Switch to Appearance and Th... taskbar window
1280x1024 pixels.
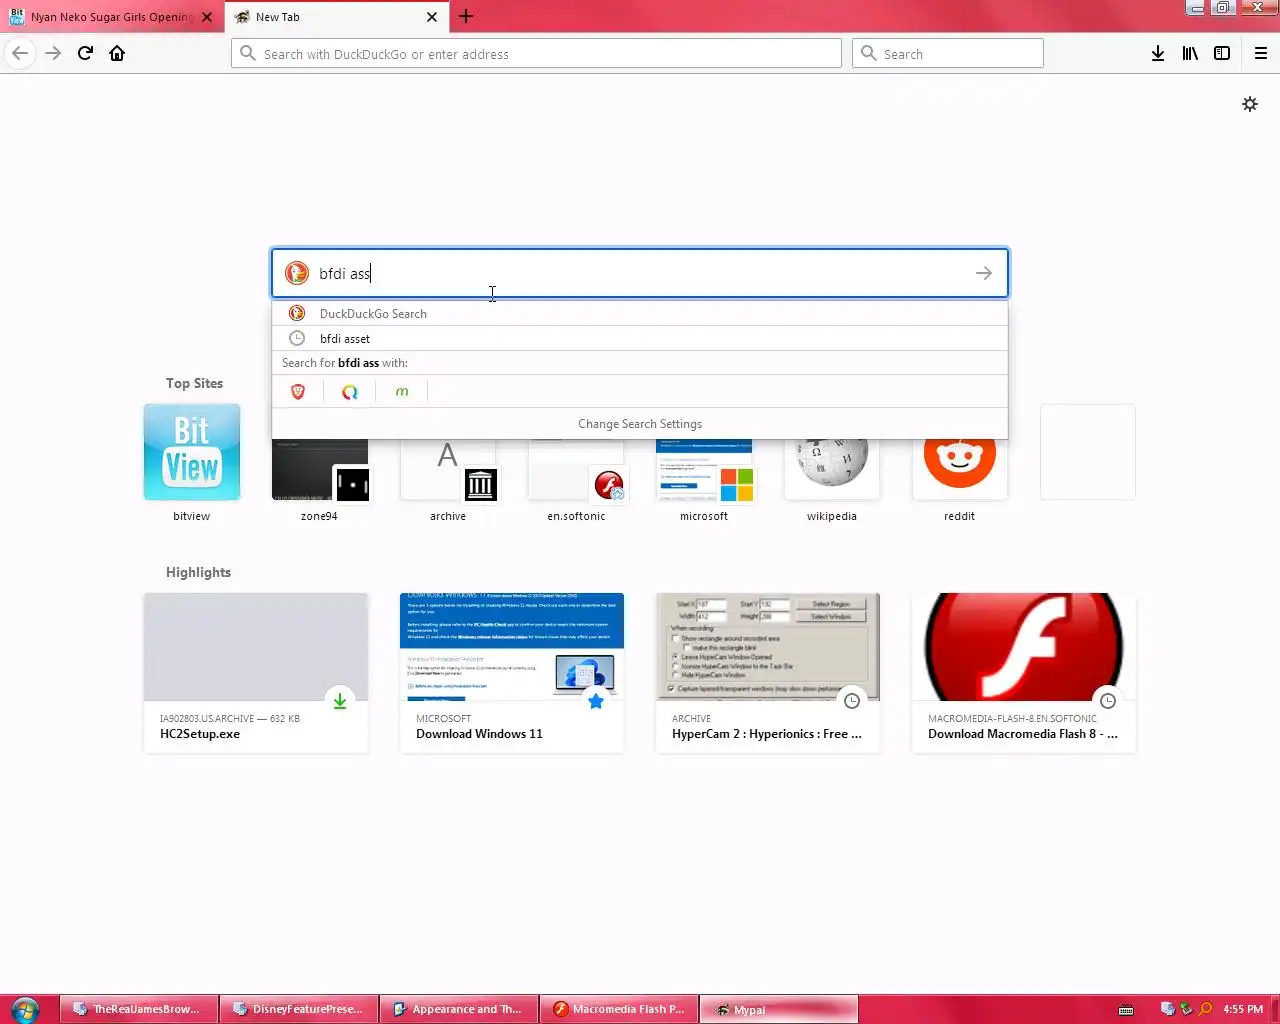(459, 1009)
